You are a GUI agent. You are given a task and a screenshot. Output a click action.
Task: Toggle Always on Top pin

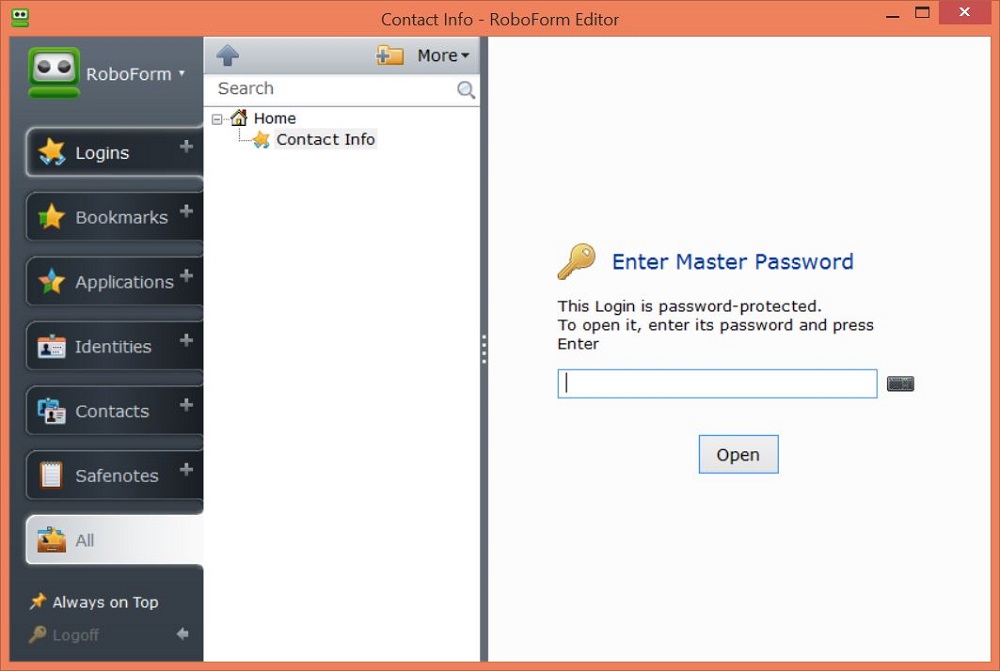click(x=94, y=601)
